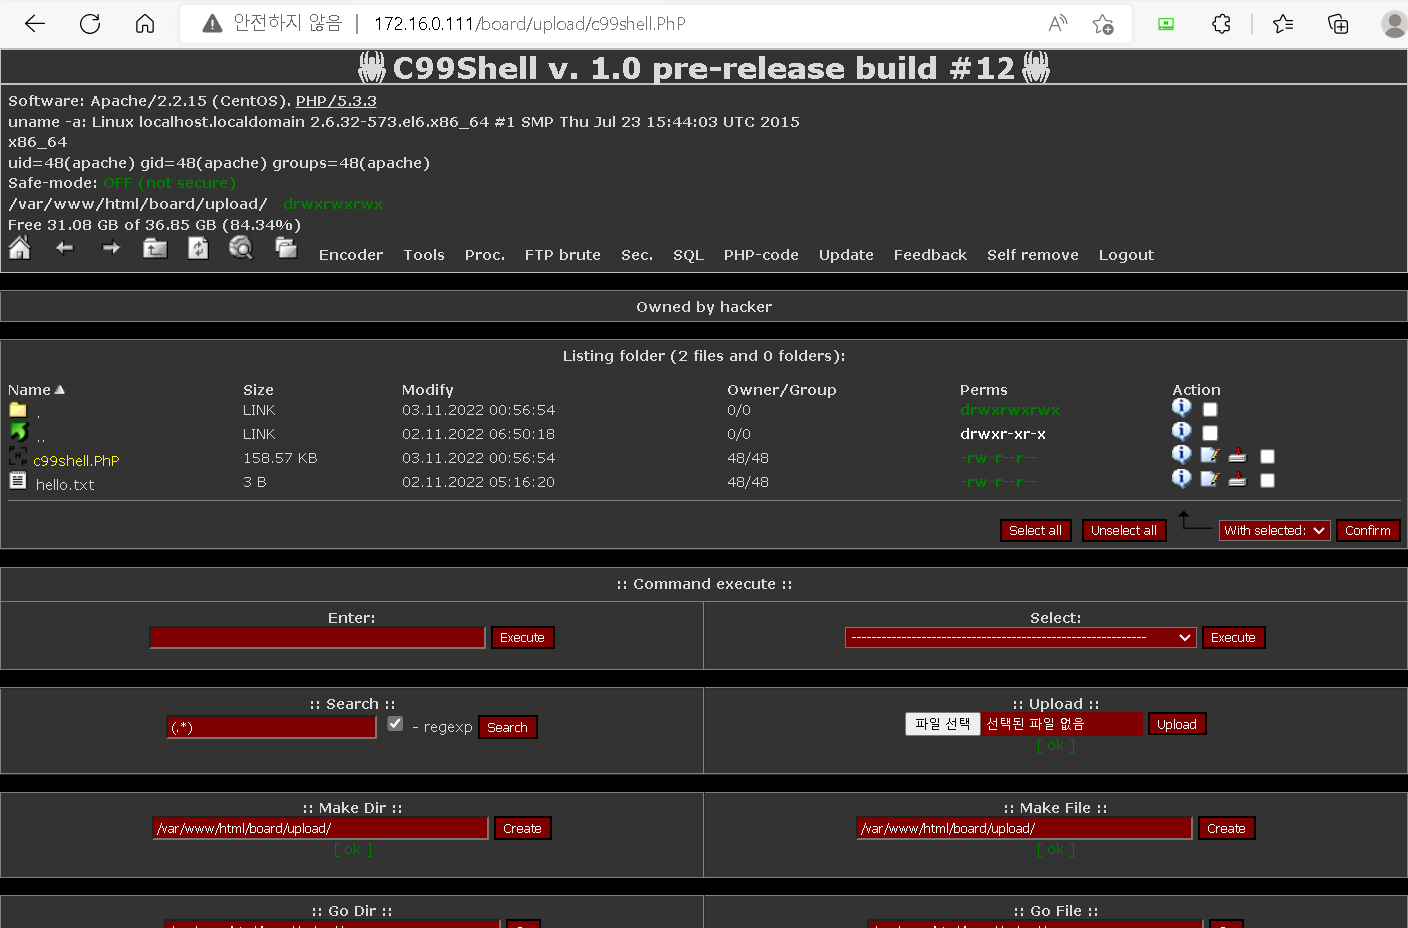Image resolution: width=1408 pixels, height=928 pixels.
Task: Click the Confirm button
Action: (x=1368, y=531)
